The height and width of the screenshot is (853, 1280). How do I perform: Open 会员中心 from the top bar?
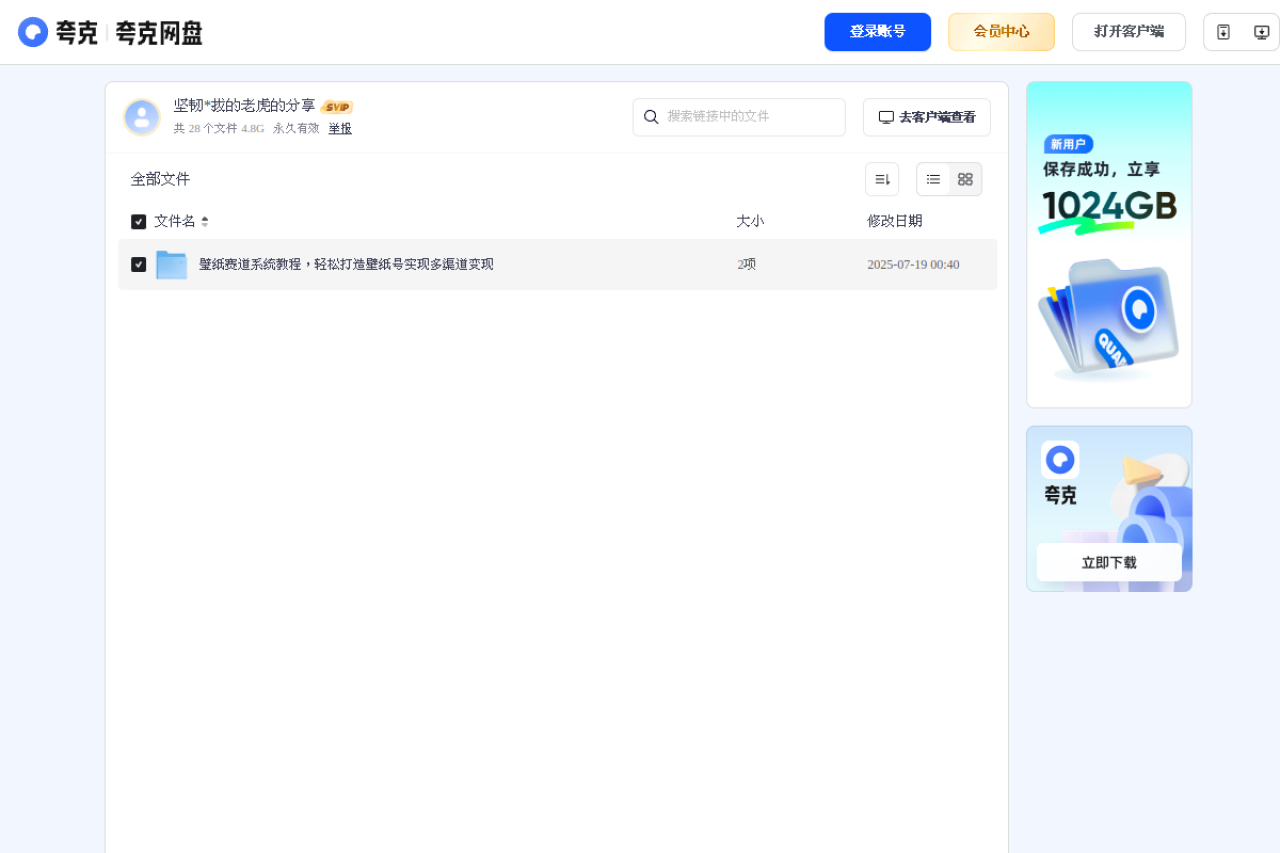1001,31
